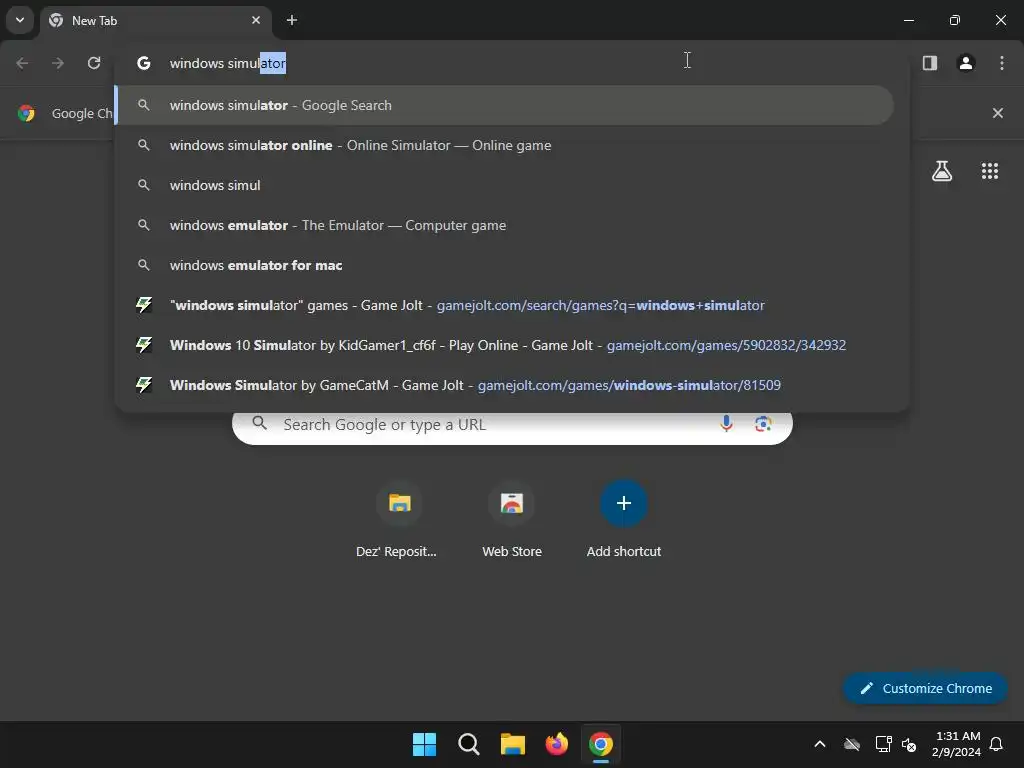Launch Firefox from the taskbar
Viewport: 1024px width, 768px height.
click(556, 744)
